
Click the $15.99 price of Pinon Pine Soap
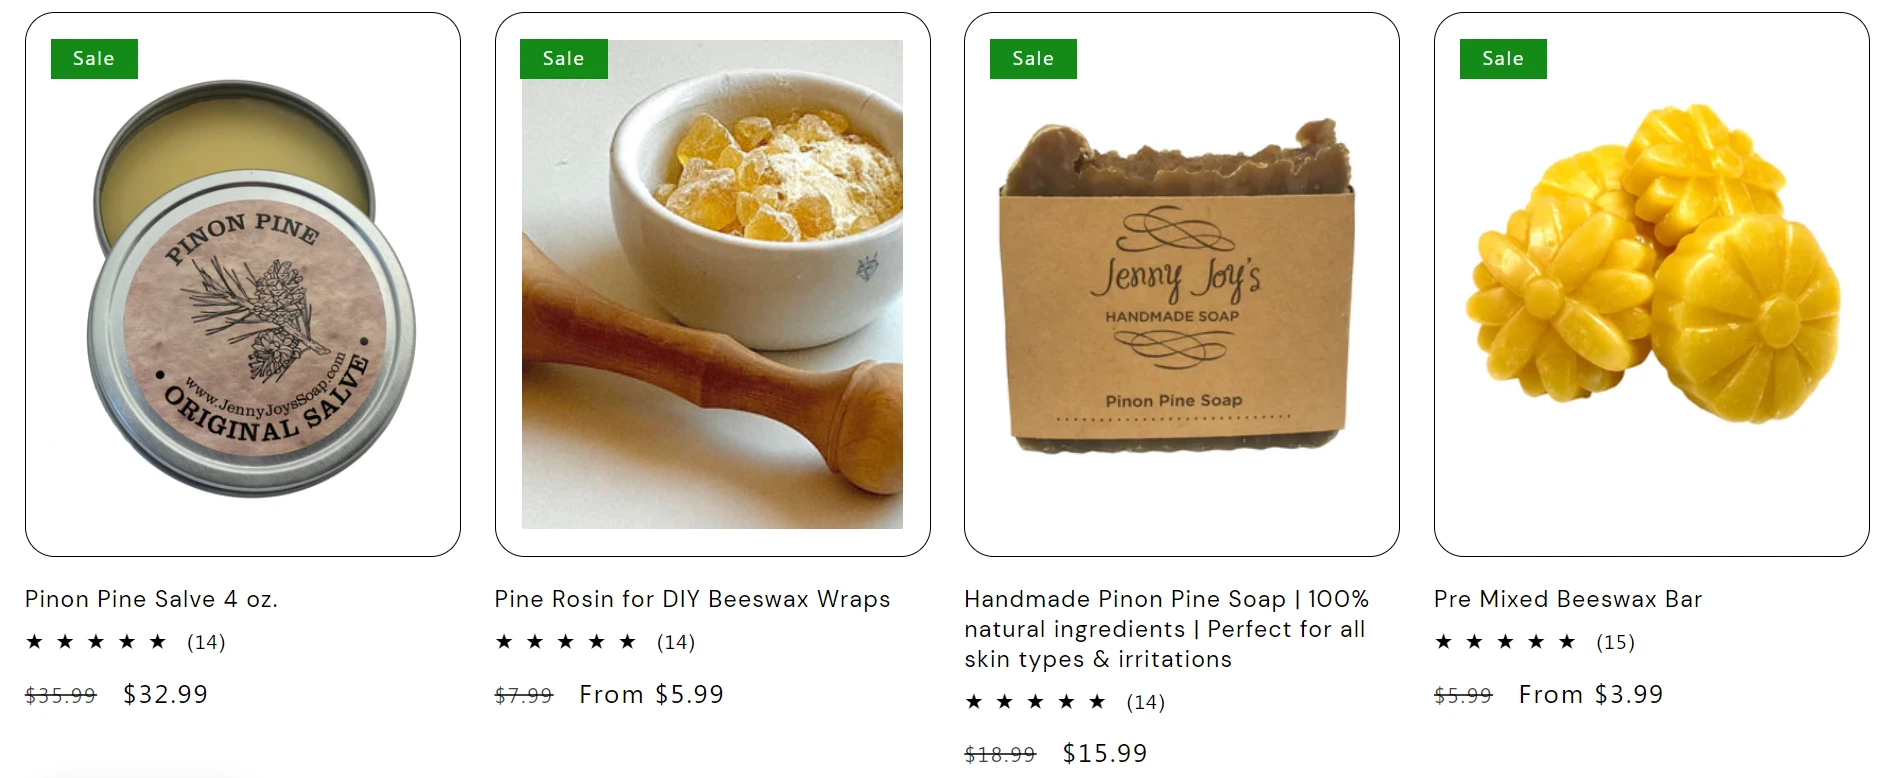tap(1105, 753)
